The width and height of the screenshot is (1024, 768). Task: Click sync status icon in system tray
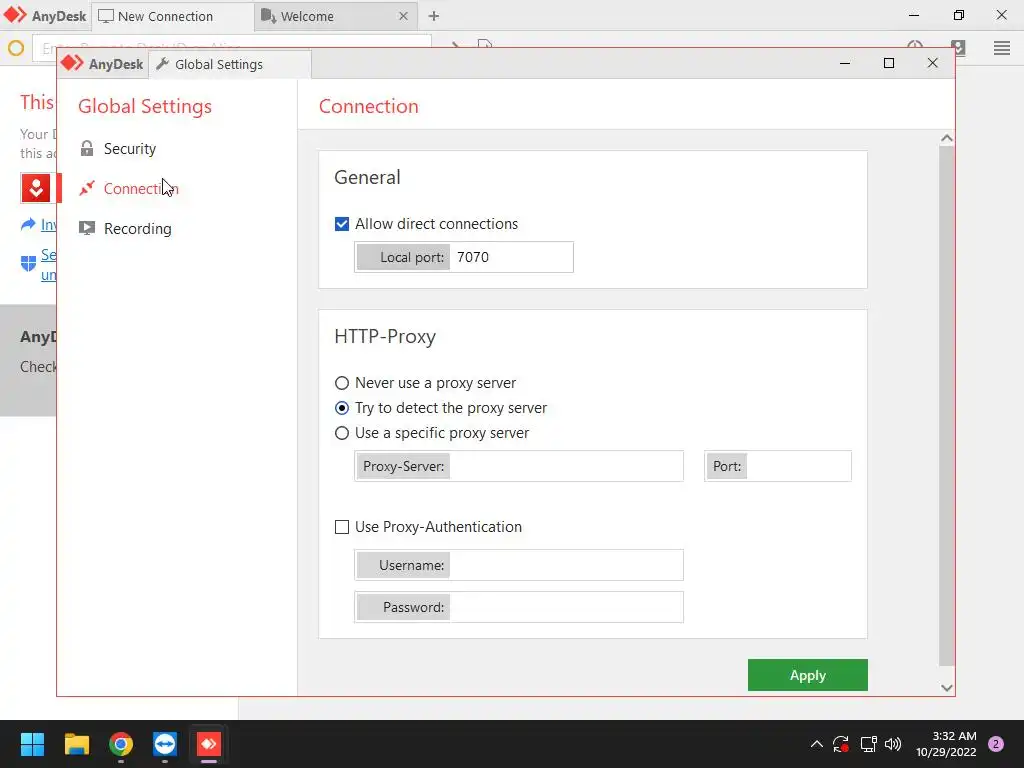coord(840,744)
